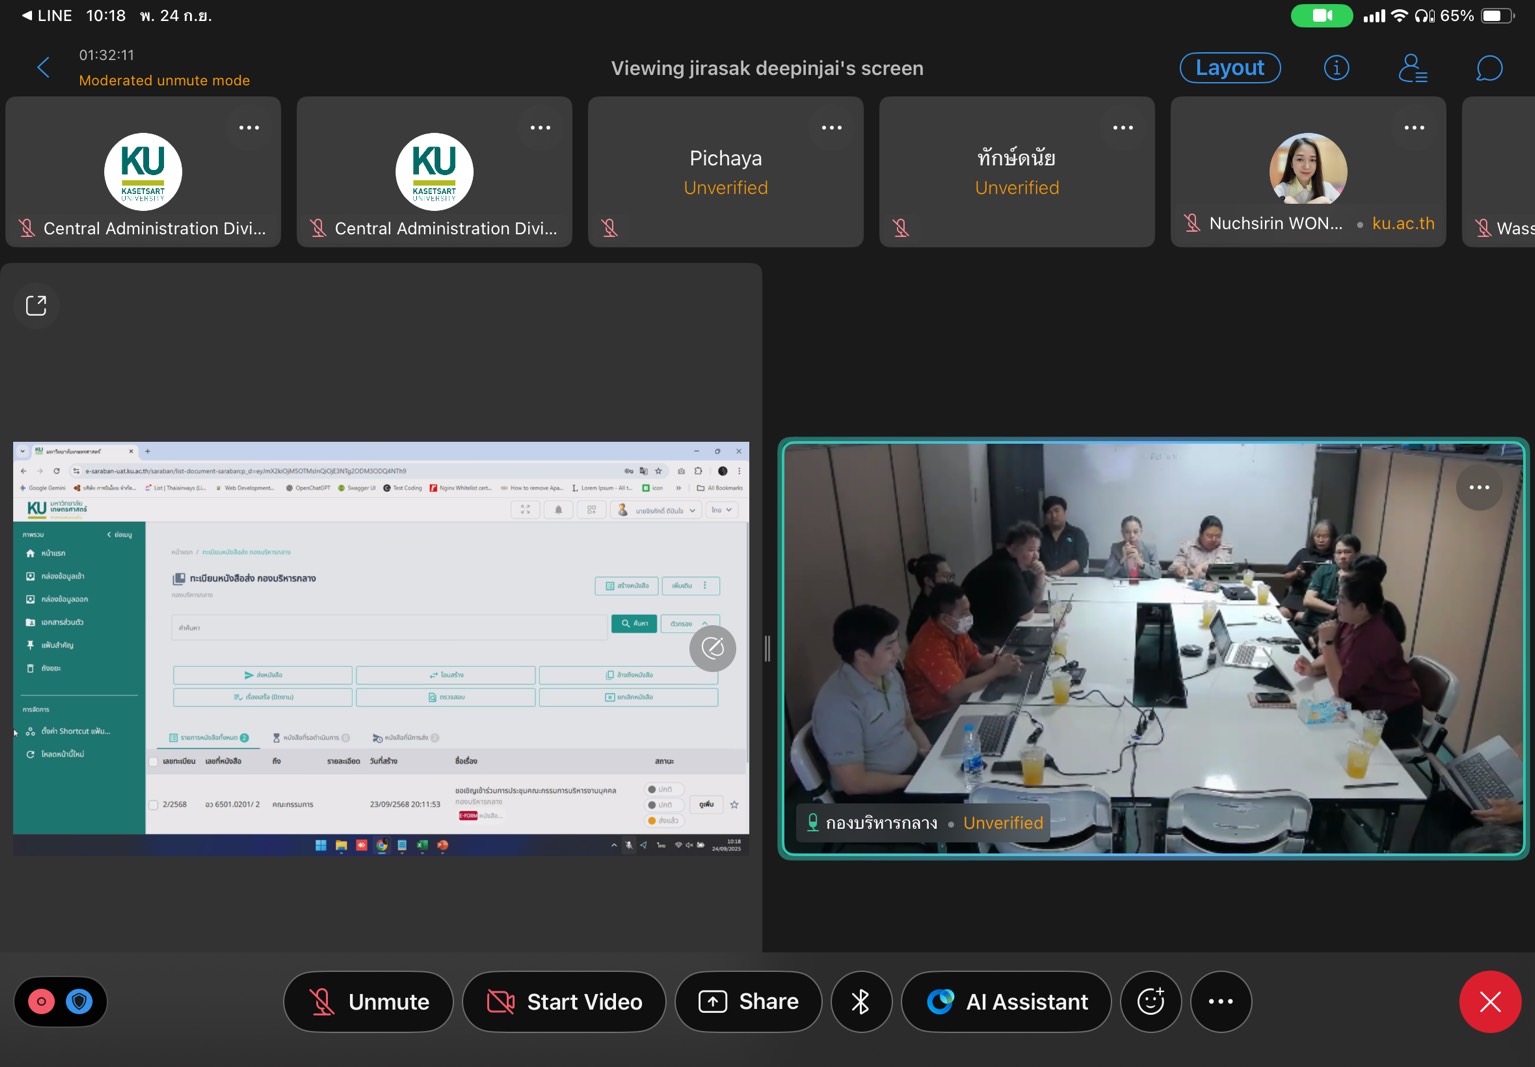Tap the Bluetooth audio icon
Image resolution: width=1535 pixels, height=1067 pixels.
(x=861, y=1001)
